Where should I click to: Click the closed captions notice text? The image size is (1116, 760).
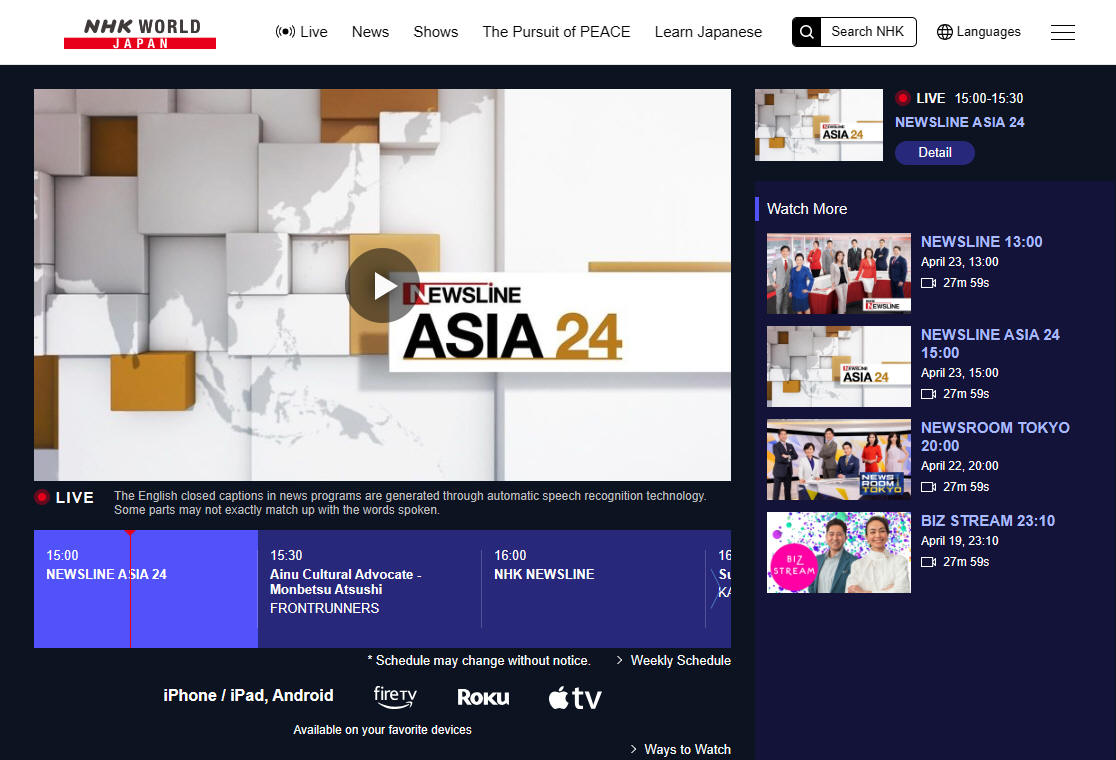[410, 502]
